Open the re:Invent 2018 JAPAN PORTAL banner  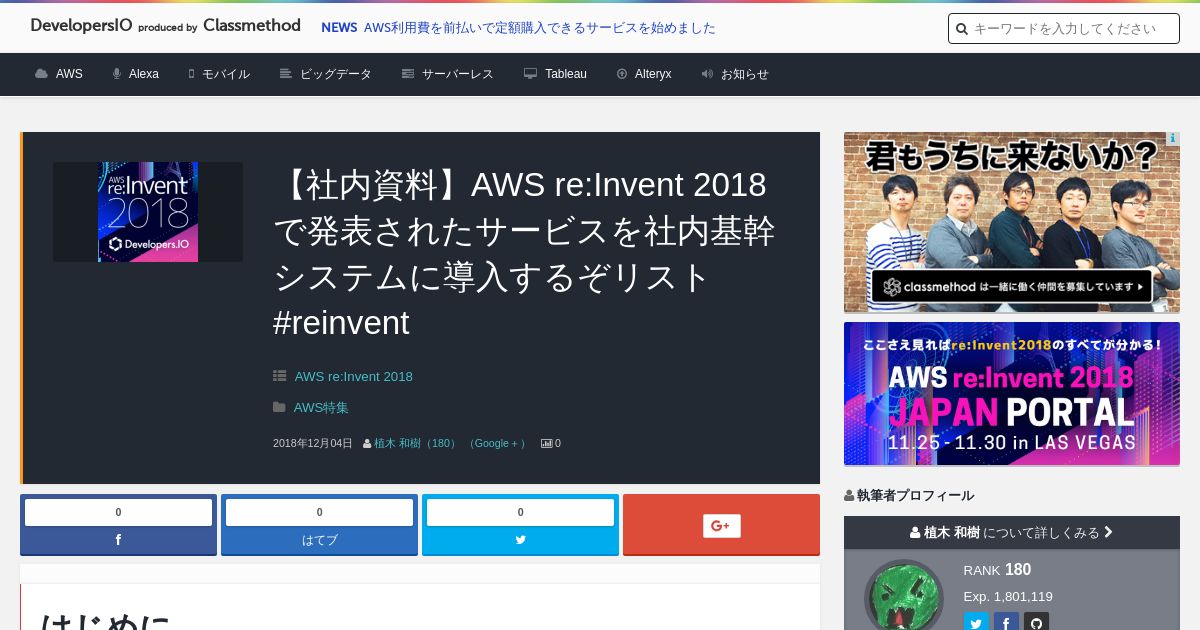pyautogui.click(x=1012, y=394)
